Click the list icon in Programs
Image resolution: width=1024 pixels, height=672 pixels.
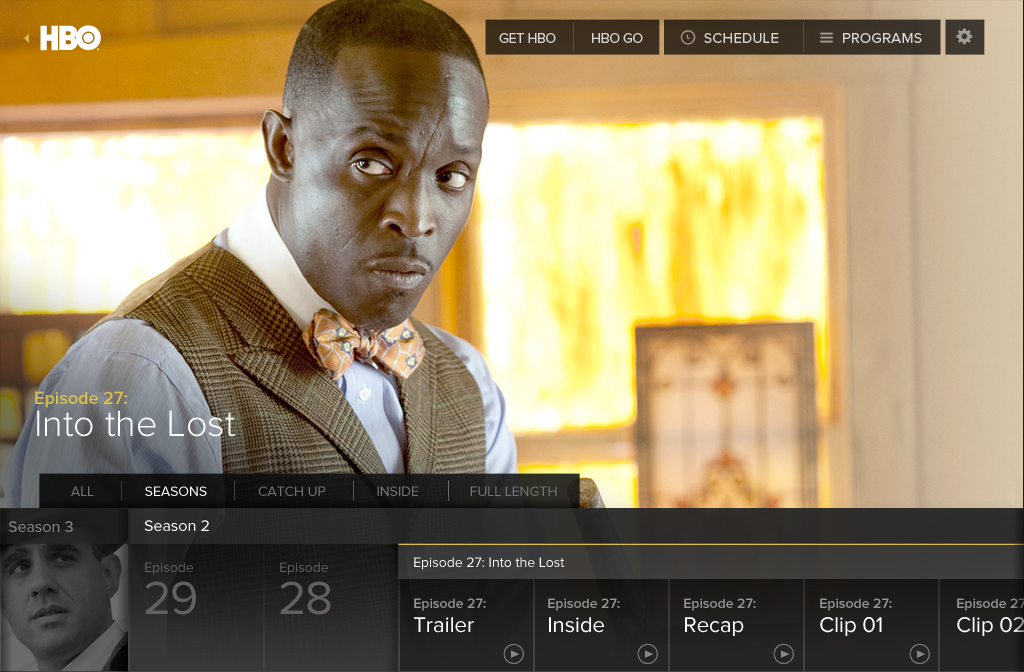(x=826, y=38)
